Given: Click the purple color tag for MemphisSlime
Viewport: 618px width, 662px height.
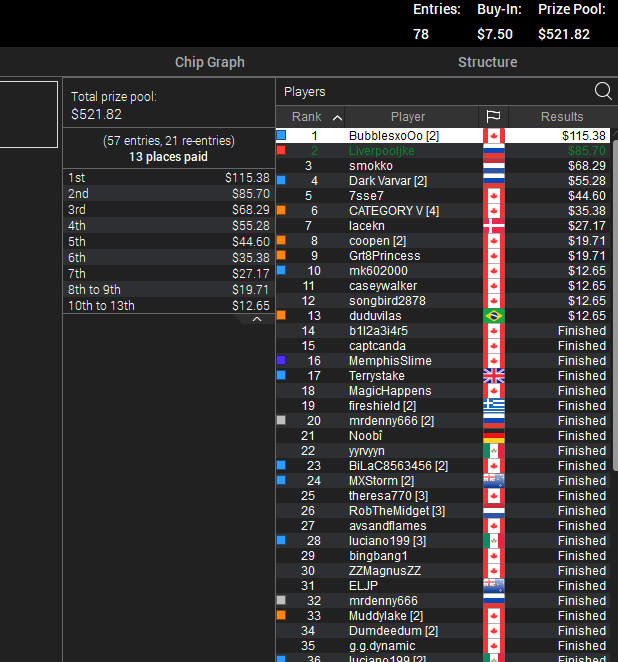Looking at the screenshot, I should click(281, 360).
